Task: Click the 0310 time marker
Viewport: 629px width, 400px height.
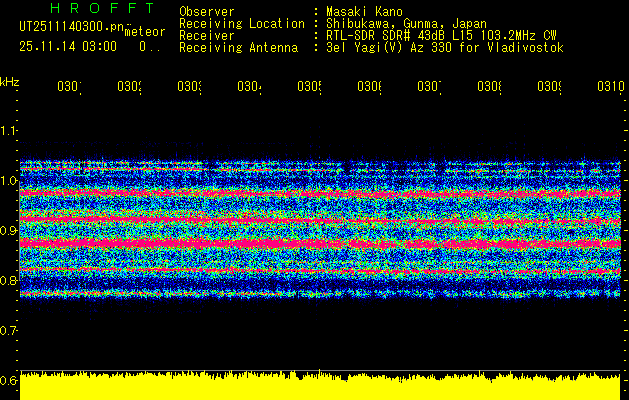Action: click(611, 86)
